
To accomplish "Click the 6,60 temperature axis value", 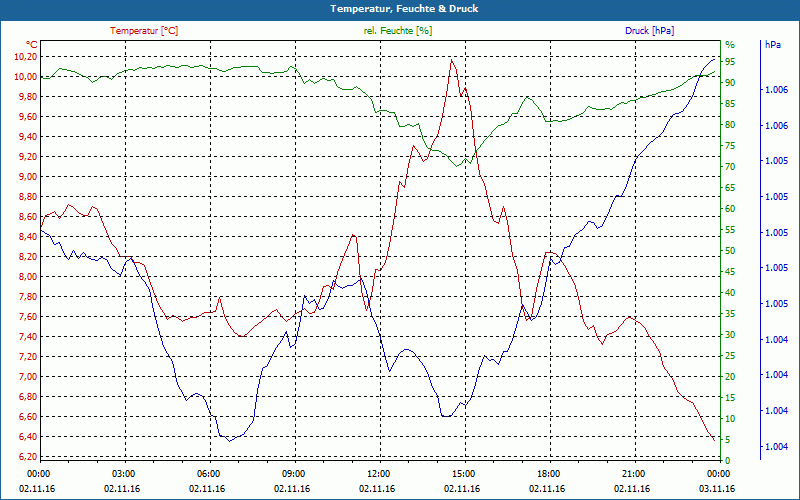I will tap(28, 416).
